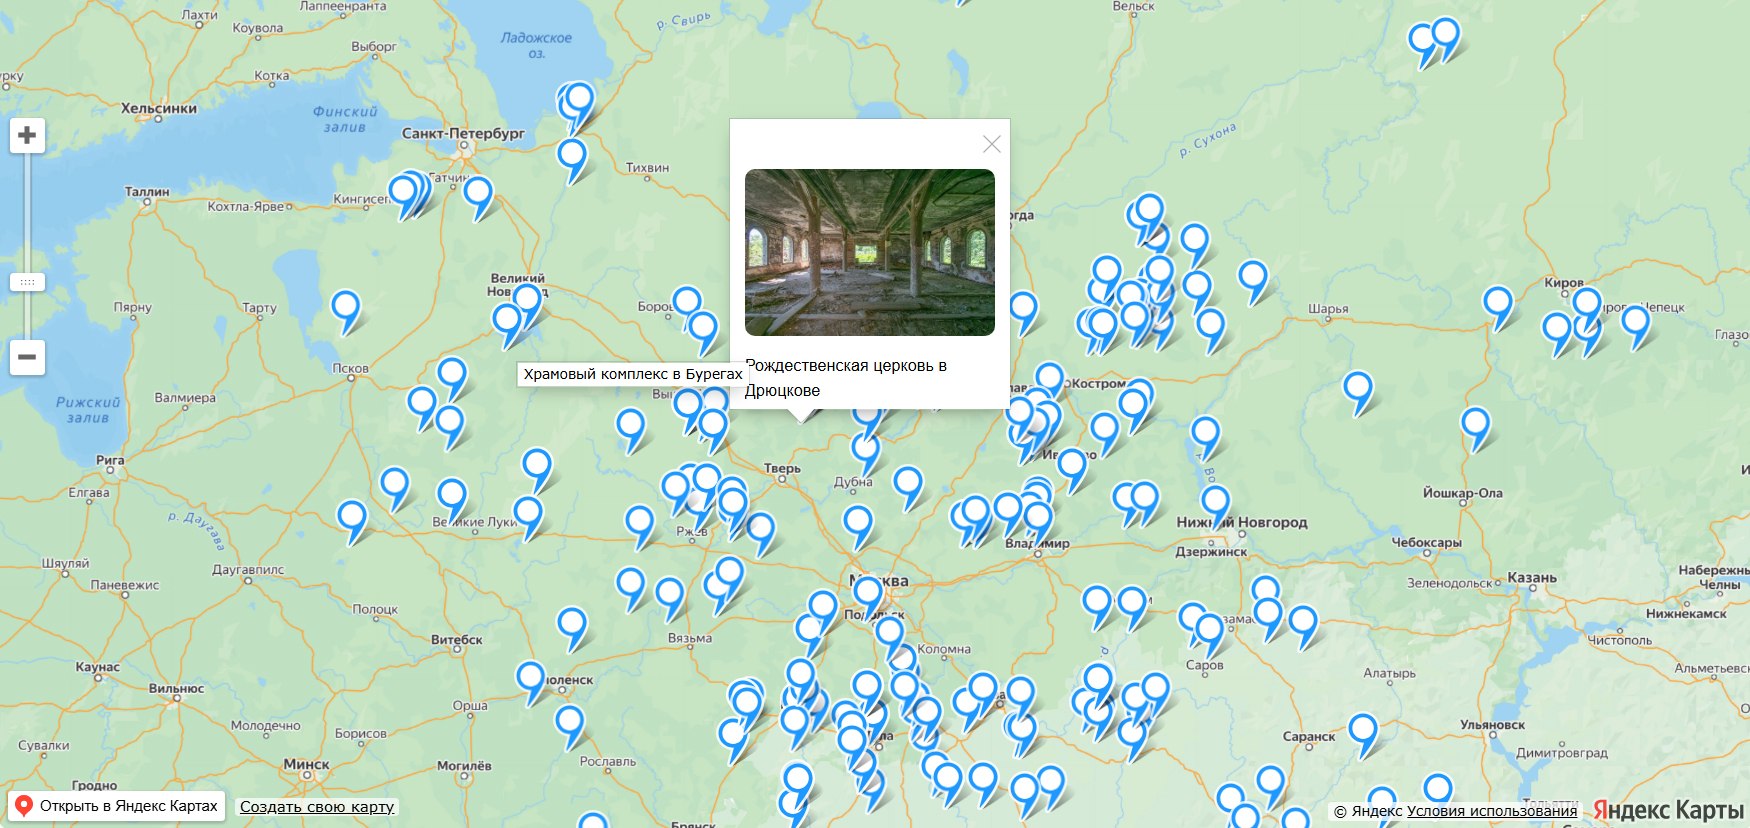This screenshot has width=1750, height=828.
Task: Close the Рождественская церковь popup
Action: (x=991, y=144)
